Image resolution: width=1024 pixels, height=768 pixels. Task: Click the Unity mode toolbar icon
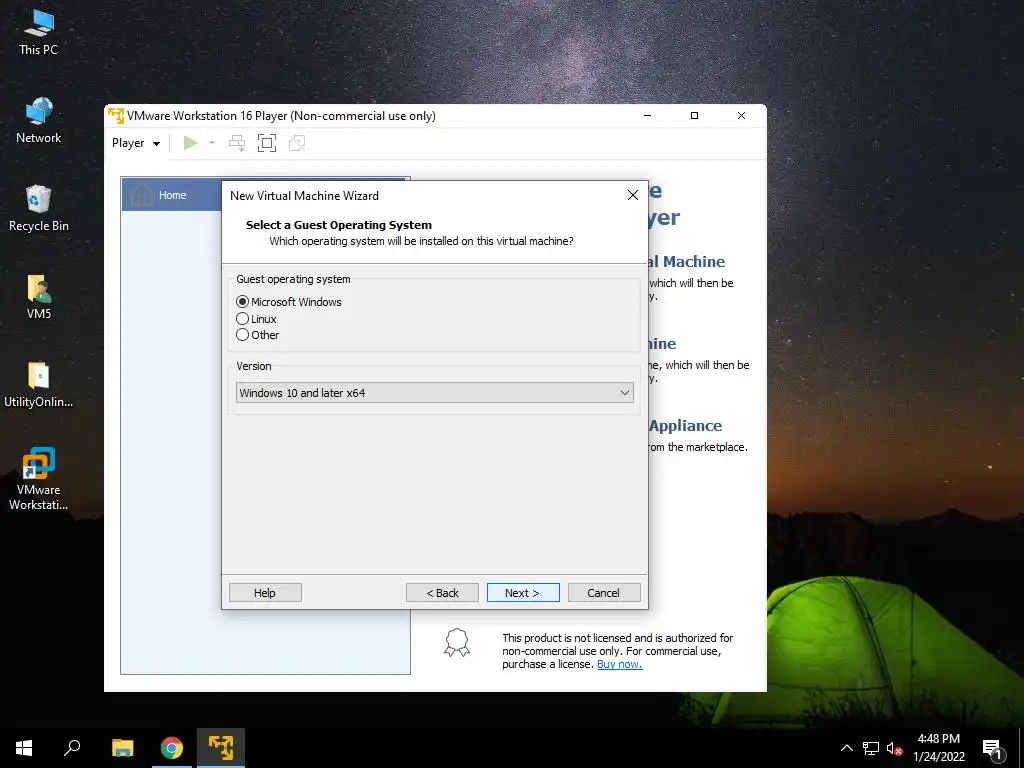[296, 143]
